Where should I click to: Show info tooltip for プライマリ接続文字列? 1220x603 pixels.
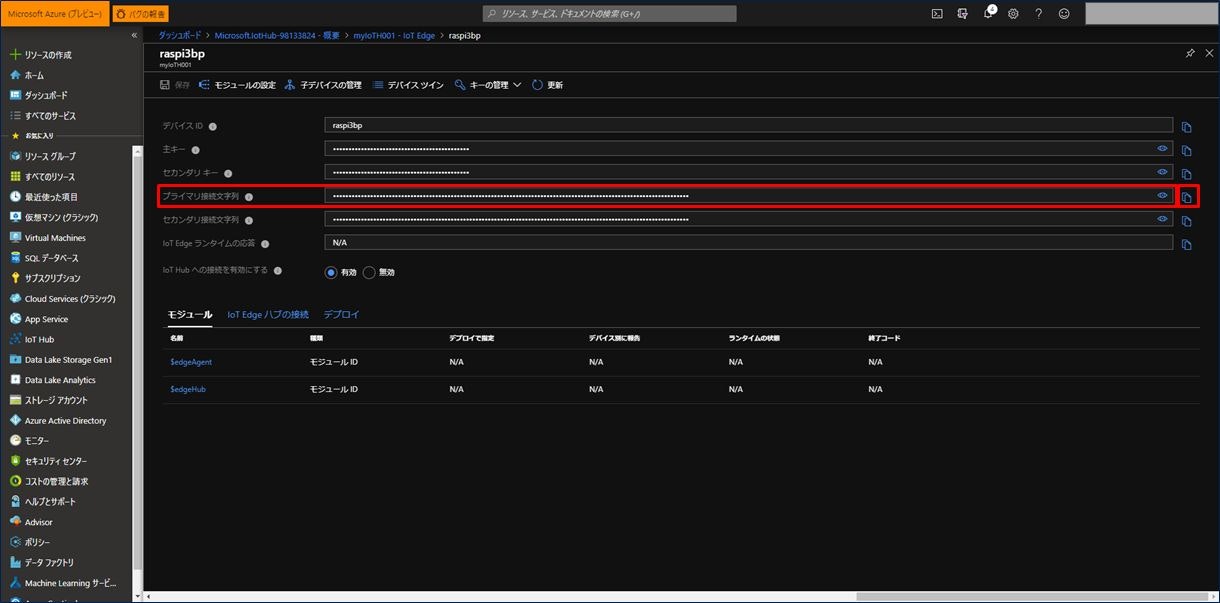(x=249, y=197)
